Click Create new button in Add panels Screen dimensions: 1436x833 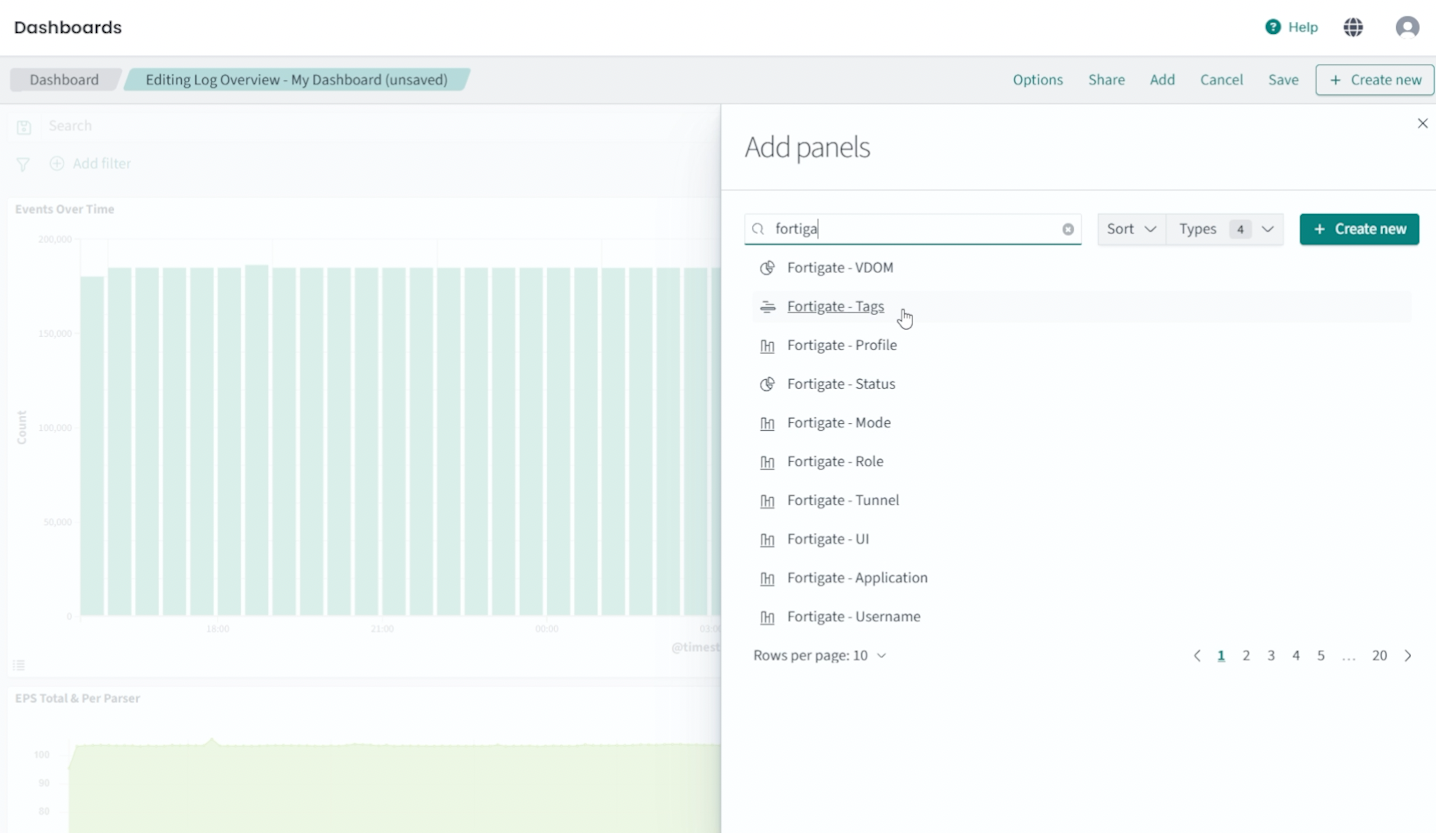[1359, 229]
